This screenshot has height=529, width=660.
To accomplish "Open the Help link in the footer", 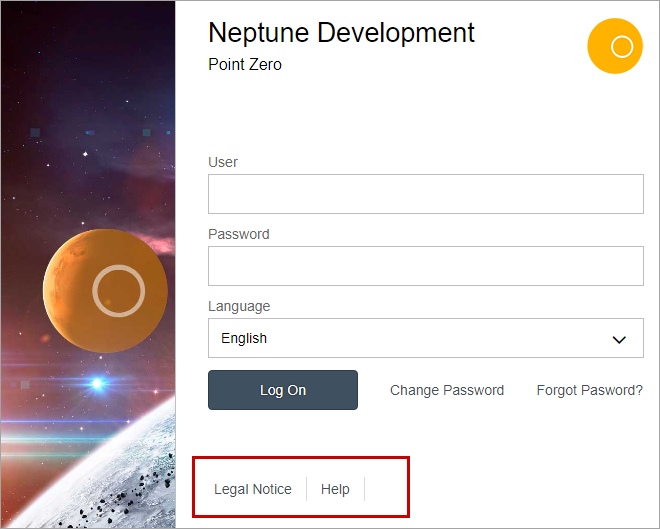I will 335,489.
